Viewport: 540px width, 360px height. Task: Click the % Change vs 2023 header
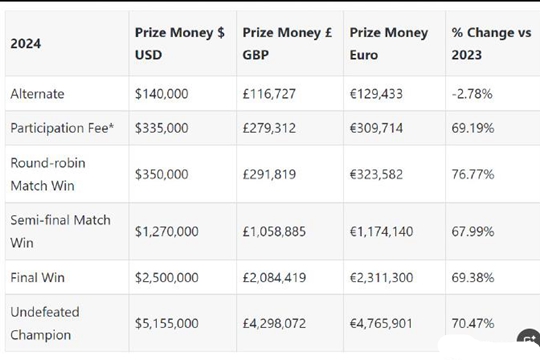(x=491, y=44)
